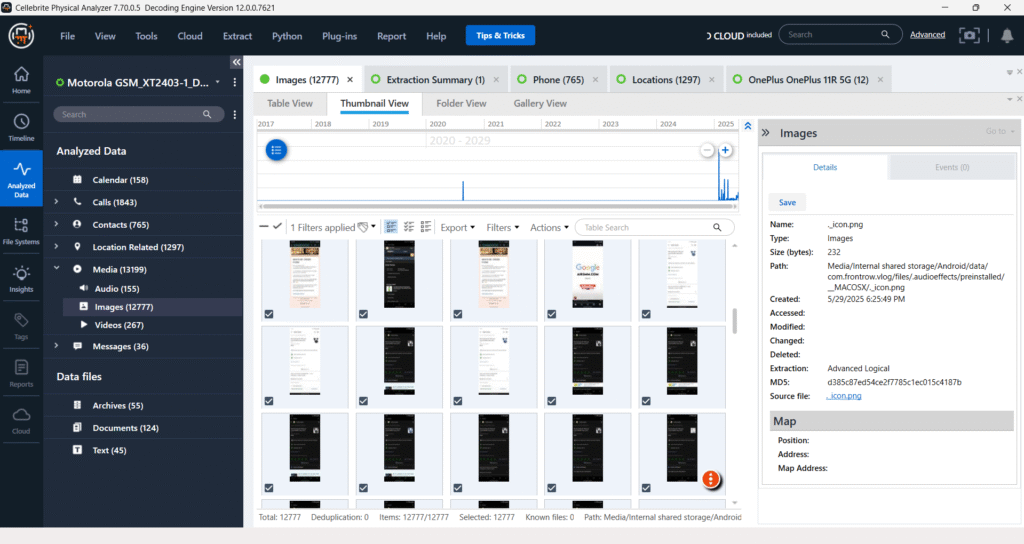Expand the Calls tree node
Image resolution: width=1024 pixels, height=544 pixels.
tap(56, 202)
